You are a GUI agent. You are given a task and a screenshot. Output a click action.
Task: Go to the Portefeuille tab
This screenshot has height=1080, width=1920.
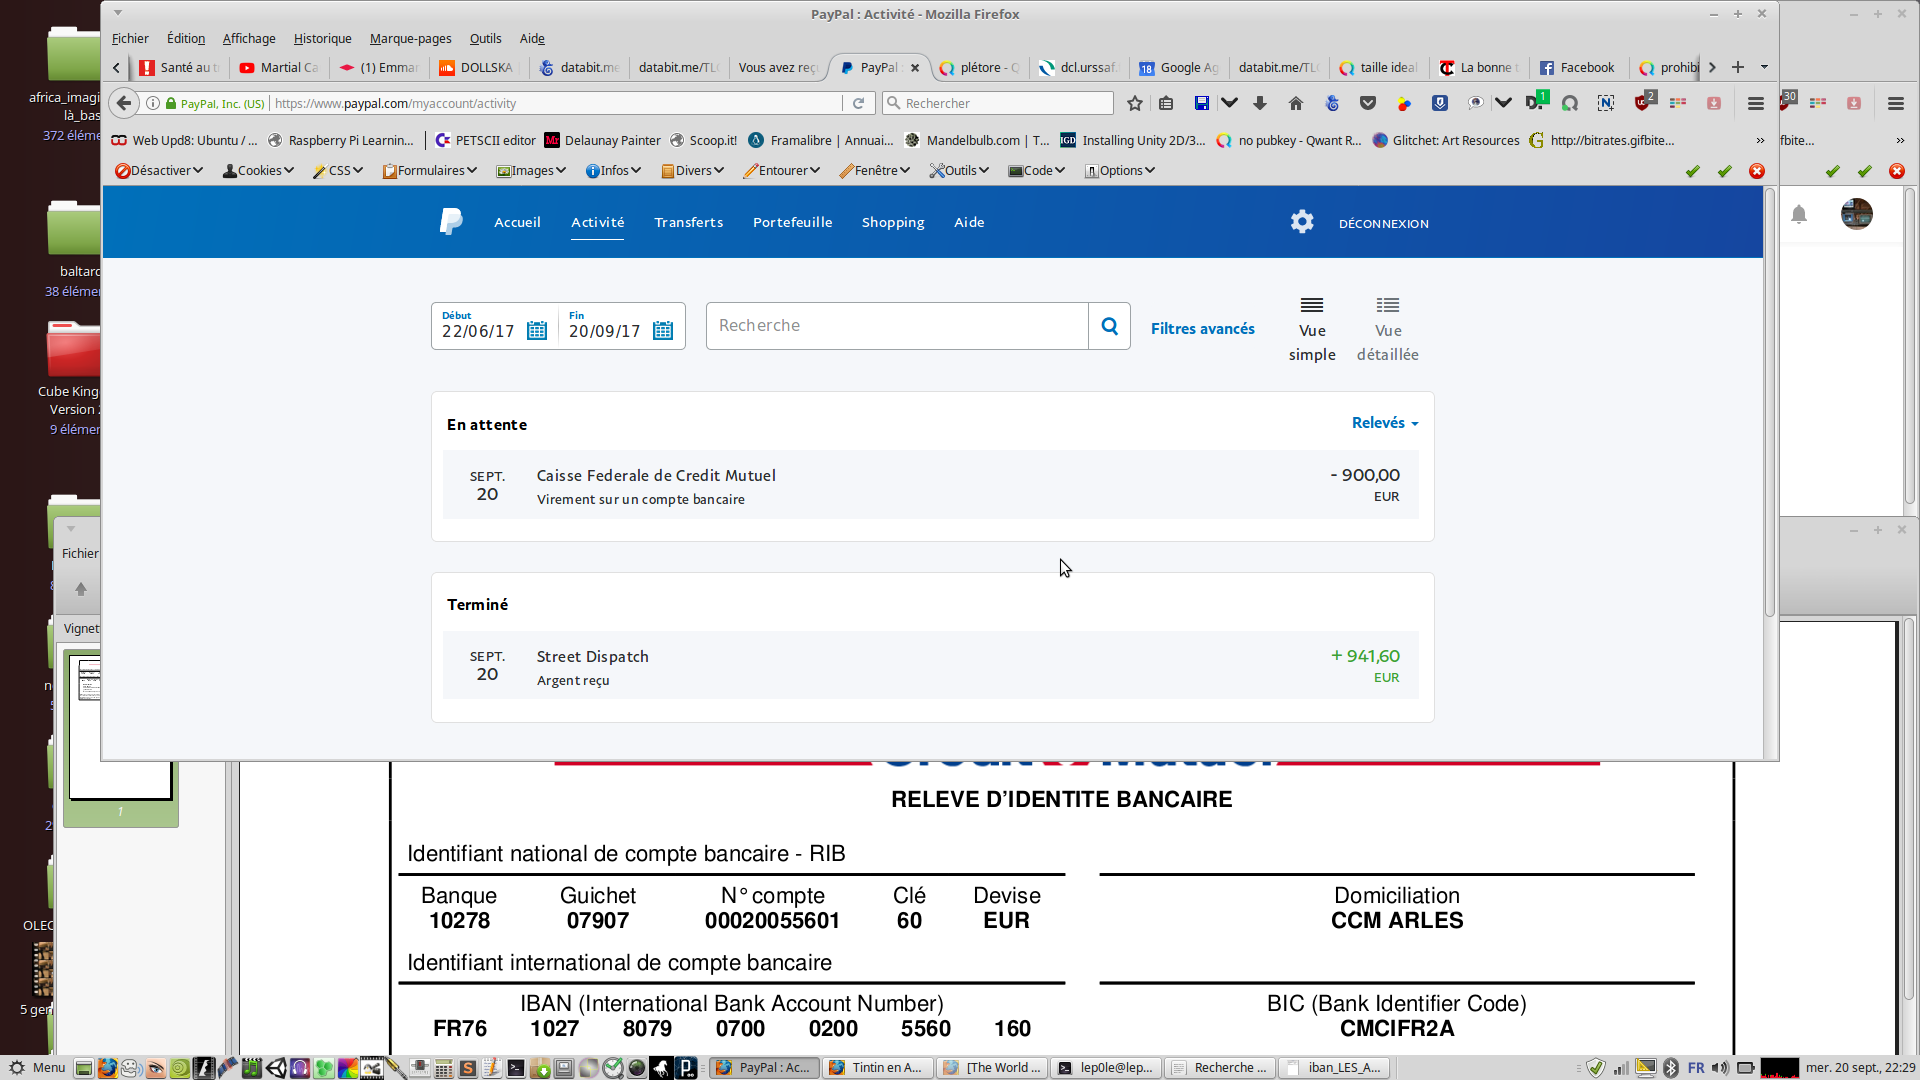tap(792, 222)
